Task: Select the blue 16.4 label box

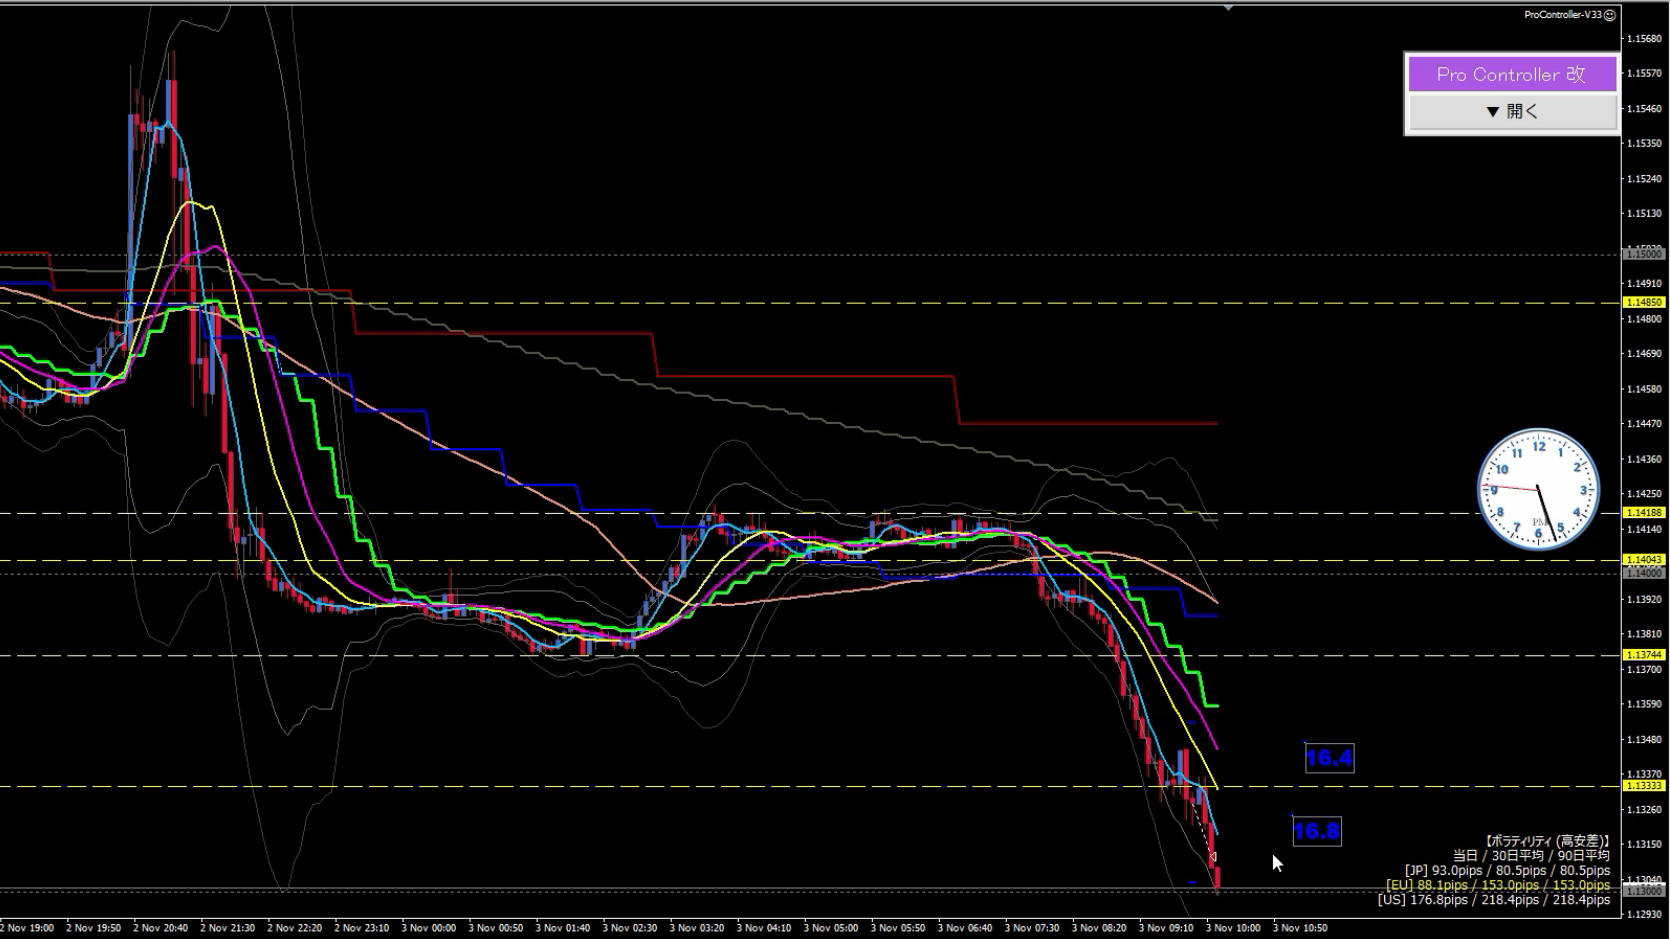Action: (1329, 758)
